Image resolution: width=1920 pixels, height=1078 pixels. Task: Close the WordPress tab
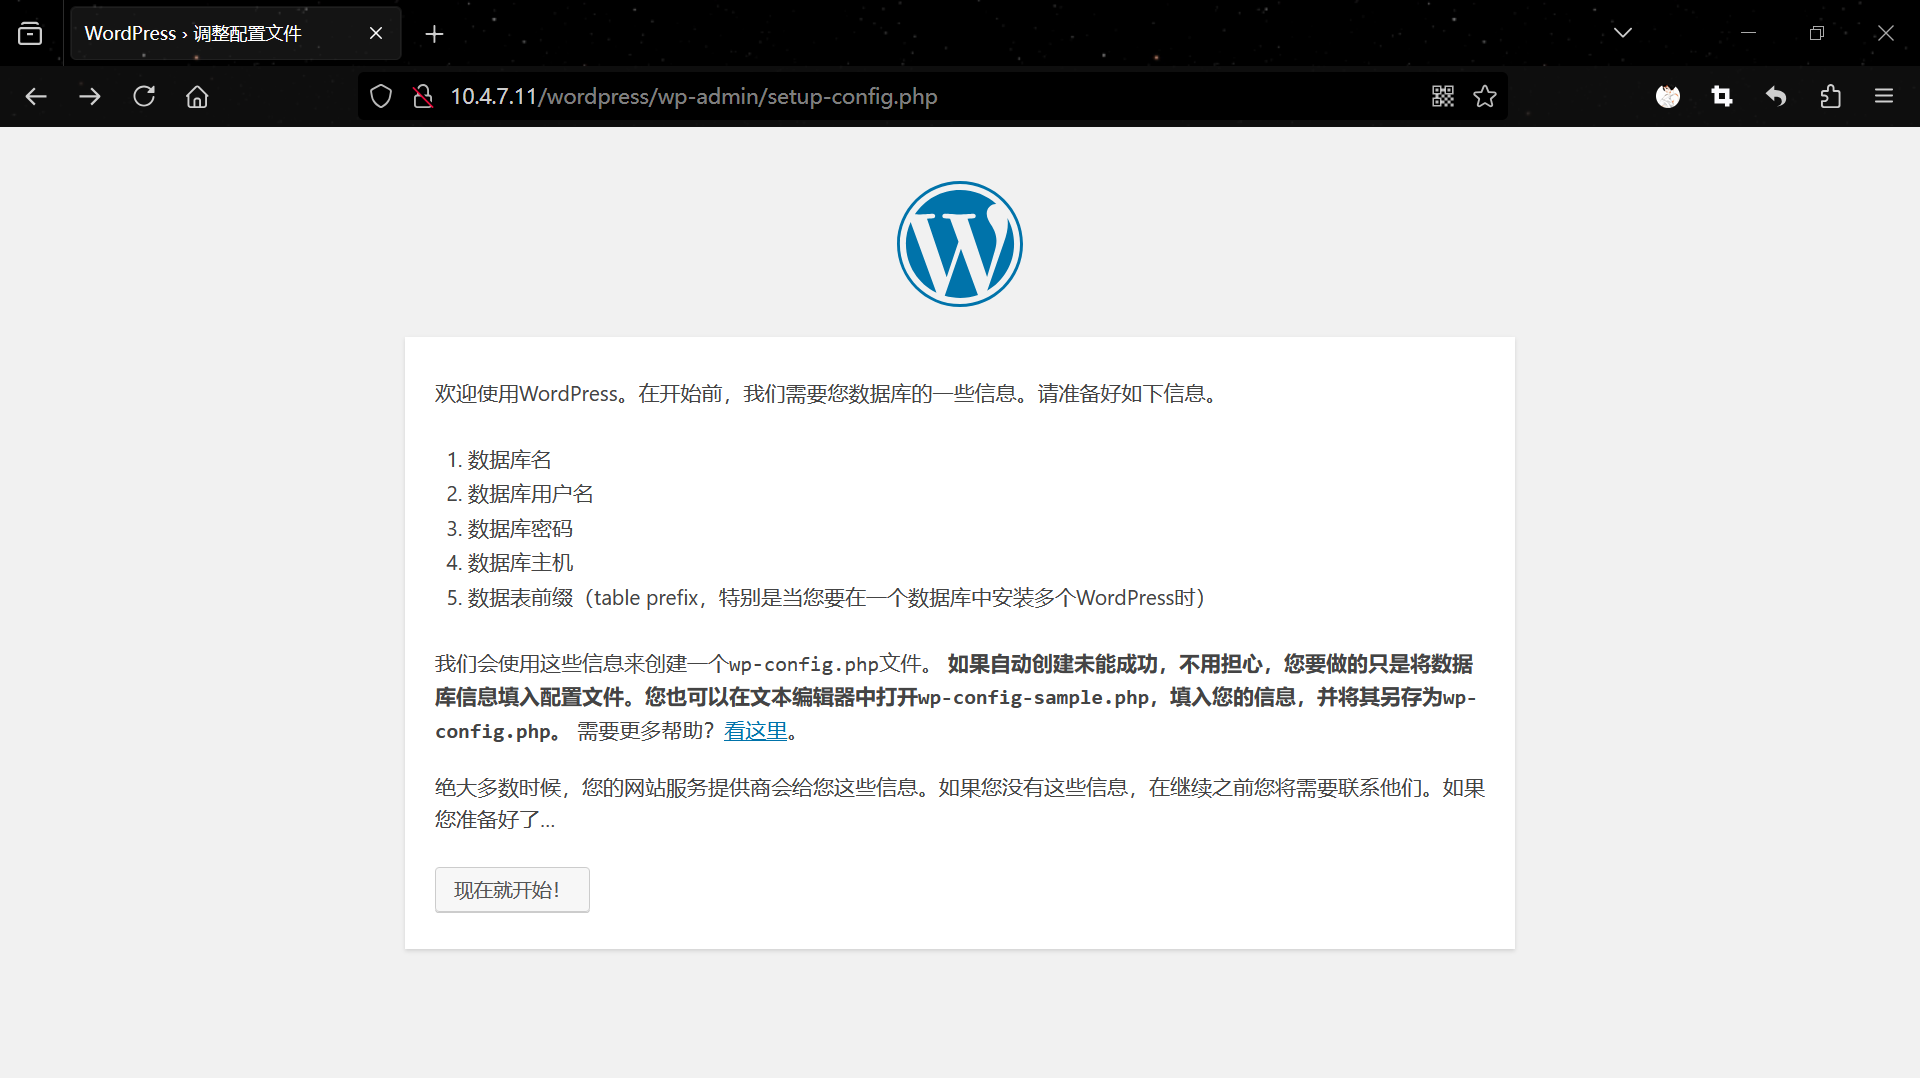tap(376, 33)
